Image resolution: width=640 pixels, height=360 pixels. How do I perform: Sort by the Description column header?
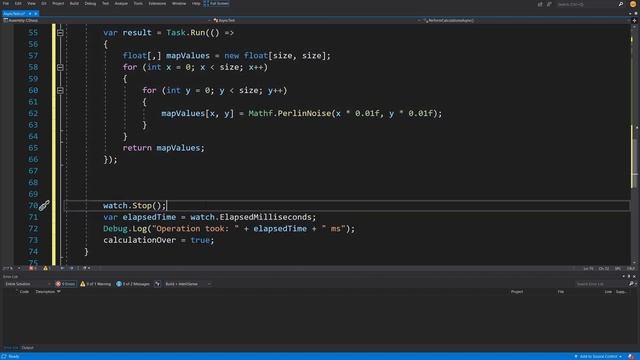point(46,291)
